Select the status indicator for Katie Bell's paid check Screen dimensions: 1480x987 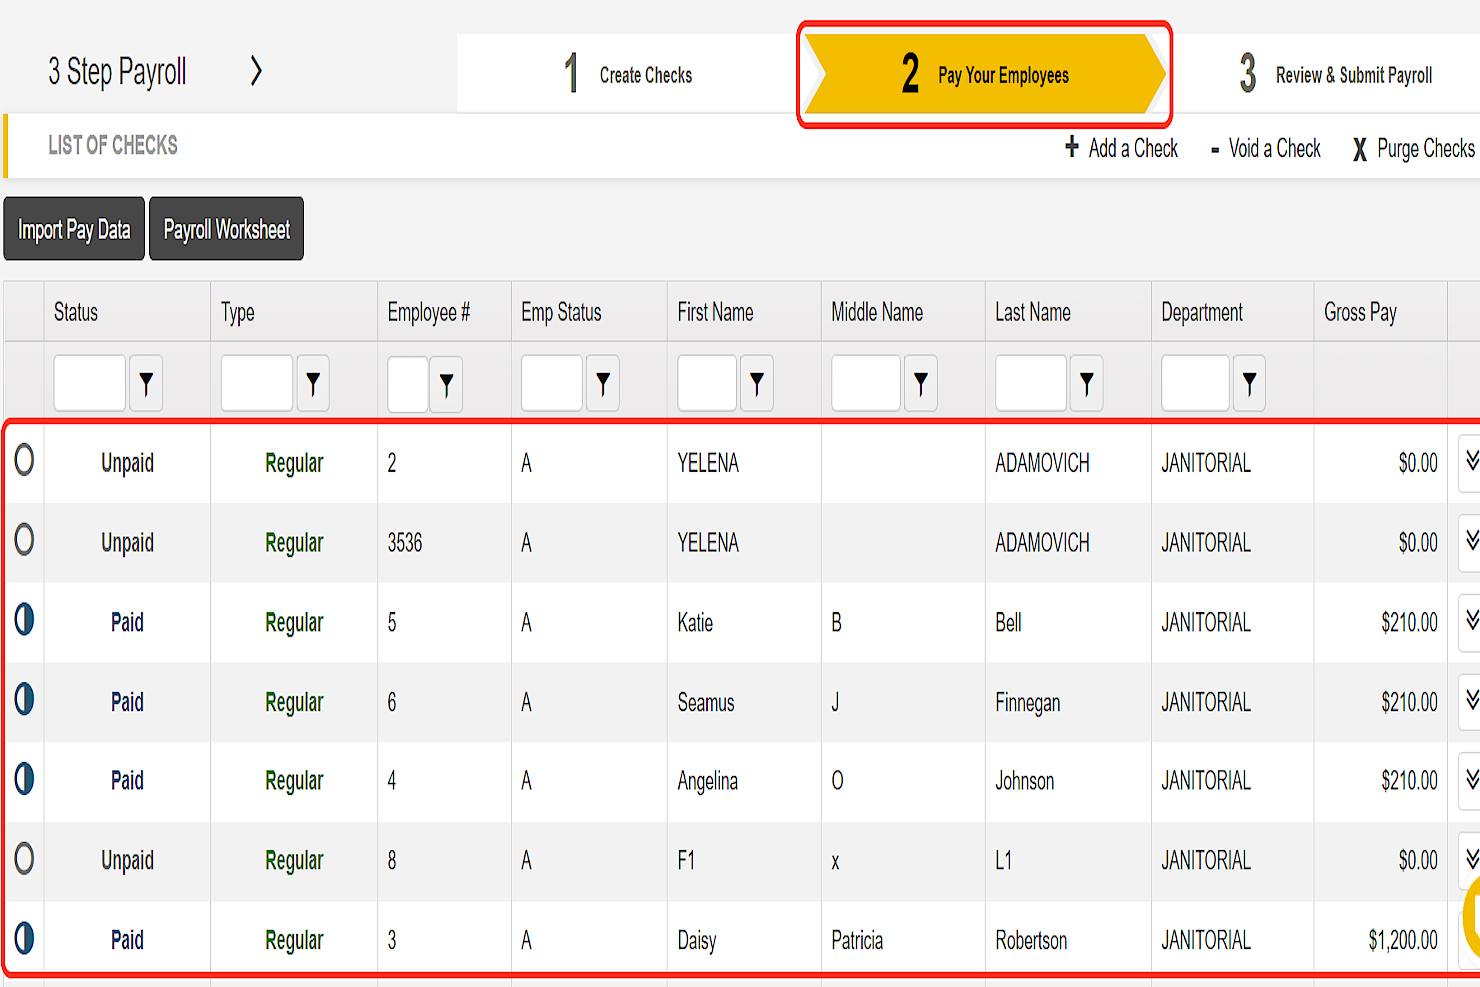point(24,621)
